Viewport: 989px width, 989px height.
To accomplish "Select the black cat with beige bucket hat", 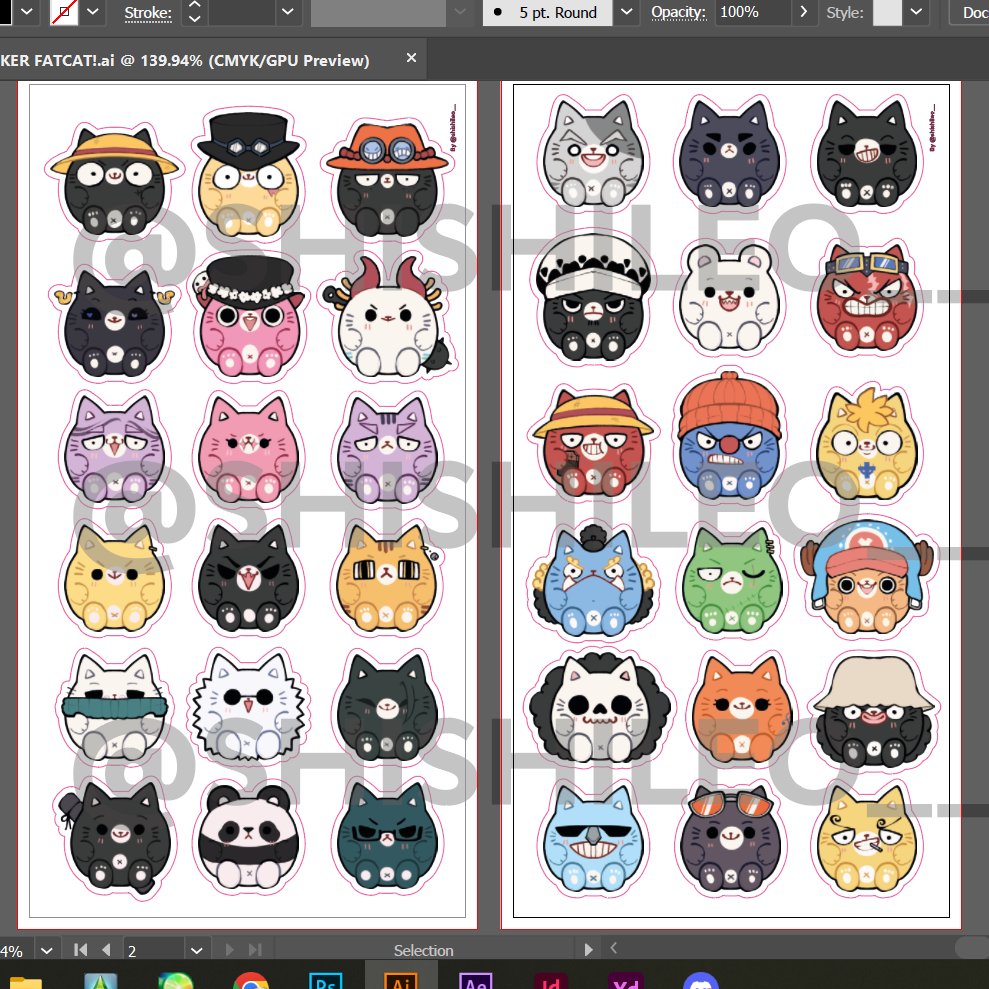I will pos(874,713).
